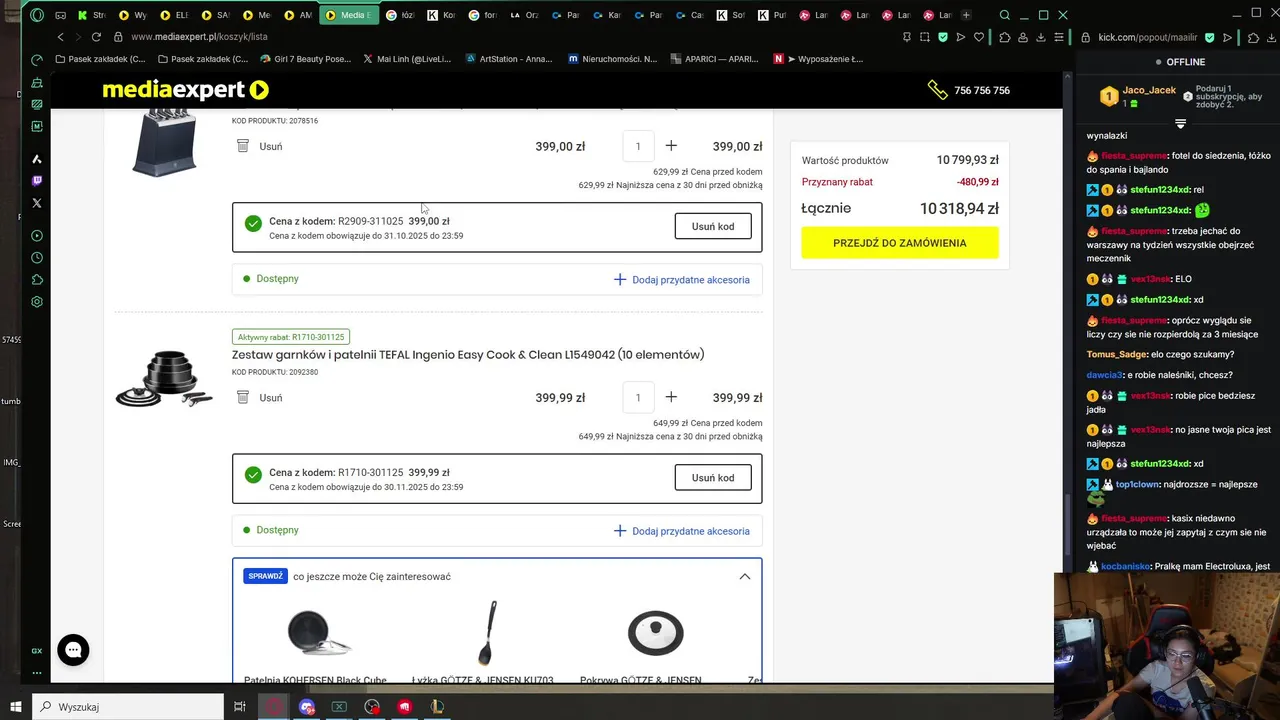Open Windows Task View
The image size is (1280, 720).
tap(240, 707)
